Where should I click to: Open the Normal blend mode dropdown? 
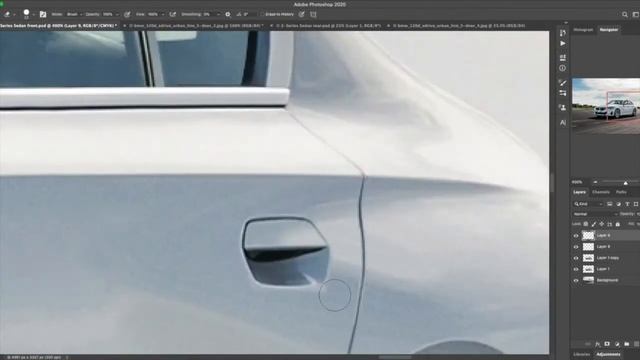click(595, 214)
